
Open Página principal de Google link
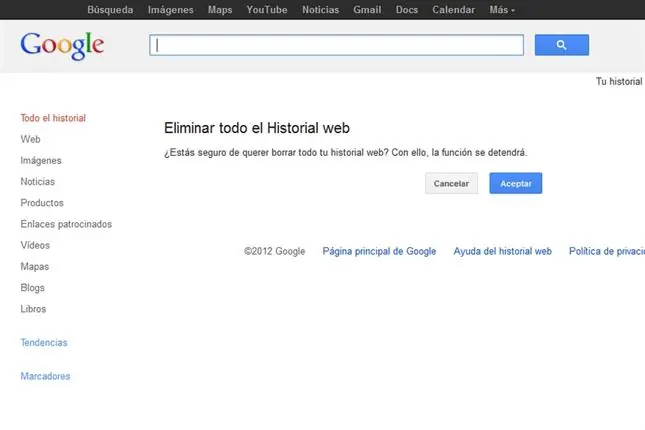[x=379, y=251]
